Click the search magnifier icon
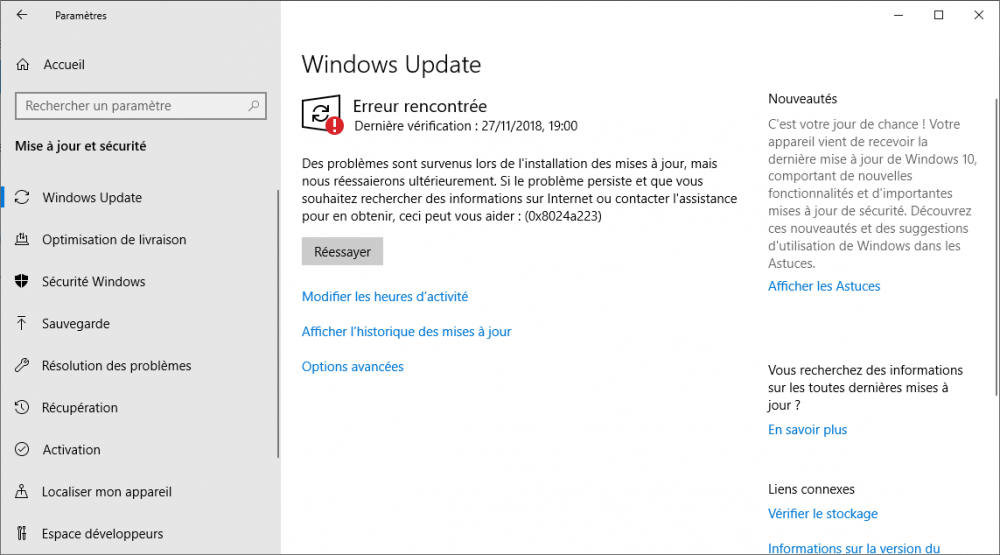The height and width of the screenshot is (555, 1000). tap(254, 106)
